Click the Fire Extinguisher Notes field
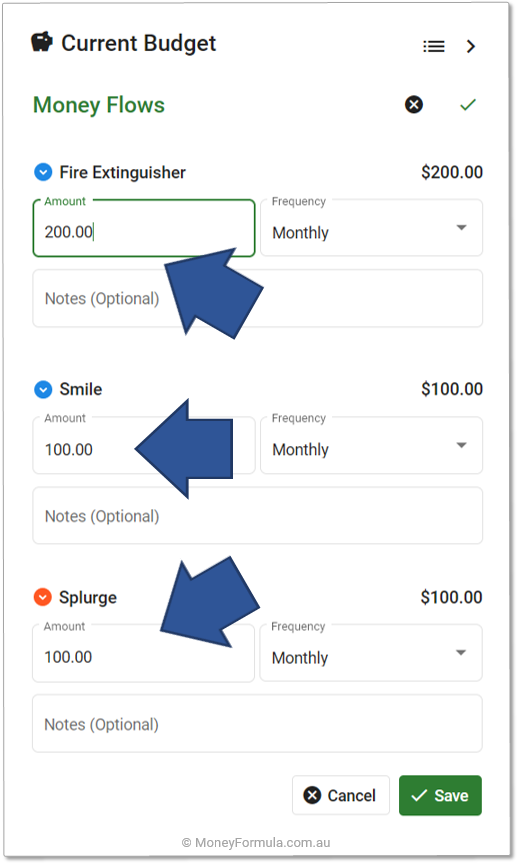Screen dimensions: 518x863 (x=258, y=298)
